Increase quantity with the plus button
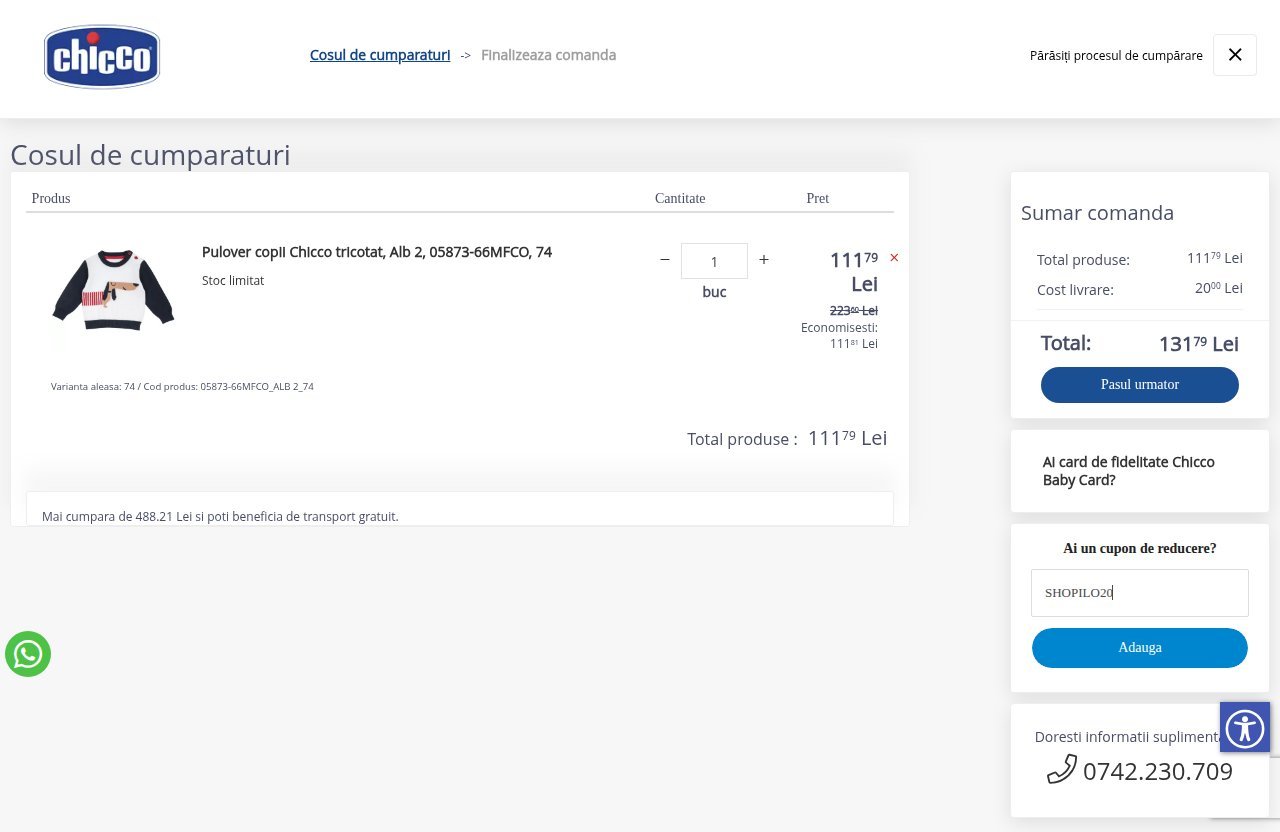The height and width of the screenshot is (832, 1280). [764, 260]
